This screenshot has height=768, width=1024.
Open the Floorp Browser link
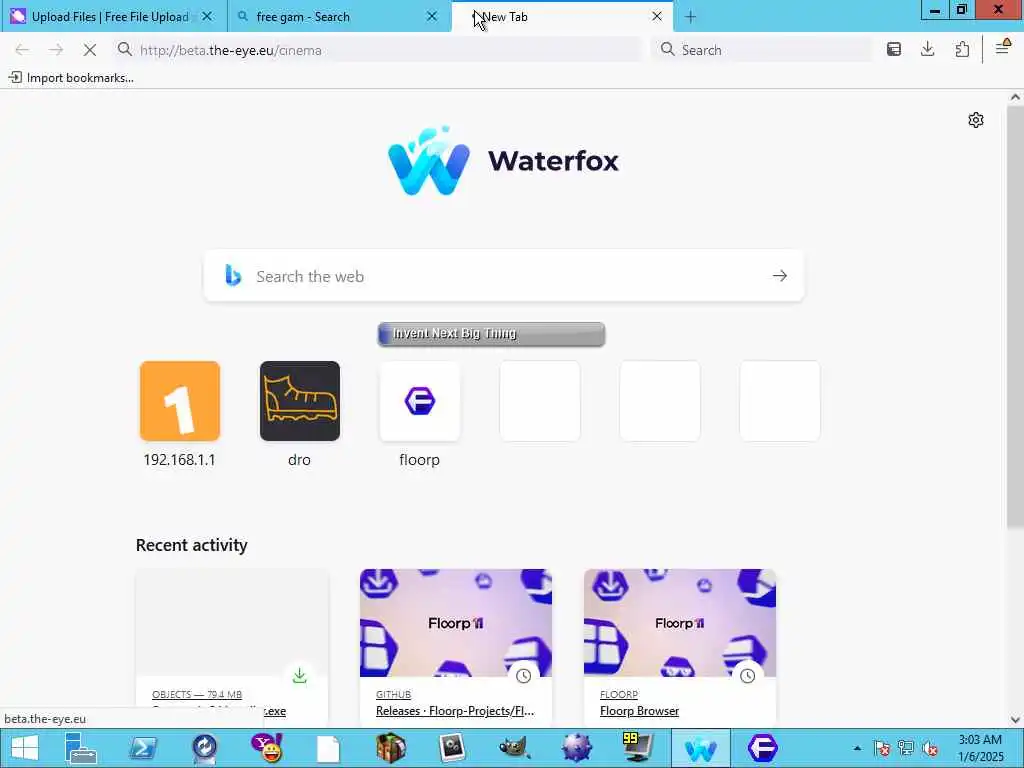pyautogui.click(x=639, y=711)
